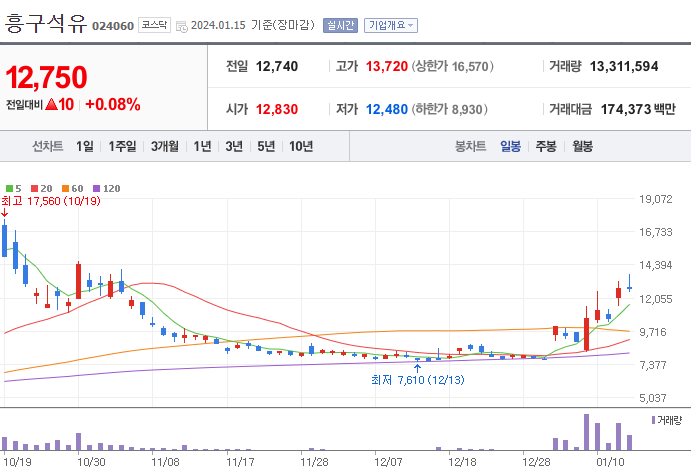This screenshot has height=474, width=691.
Task: Click the upper limit price 16,570
Action: coord(470,67)
